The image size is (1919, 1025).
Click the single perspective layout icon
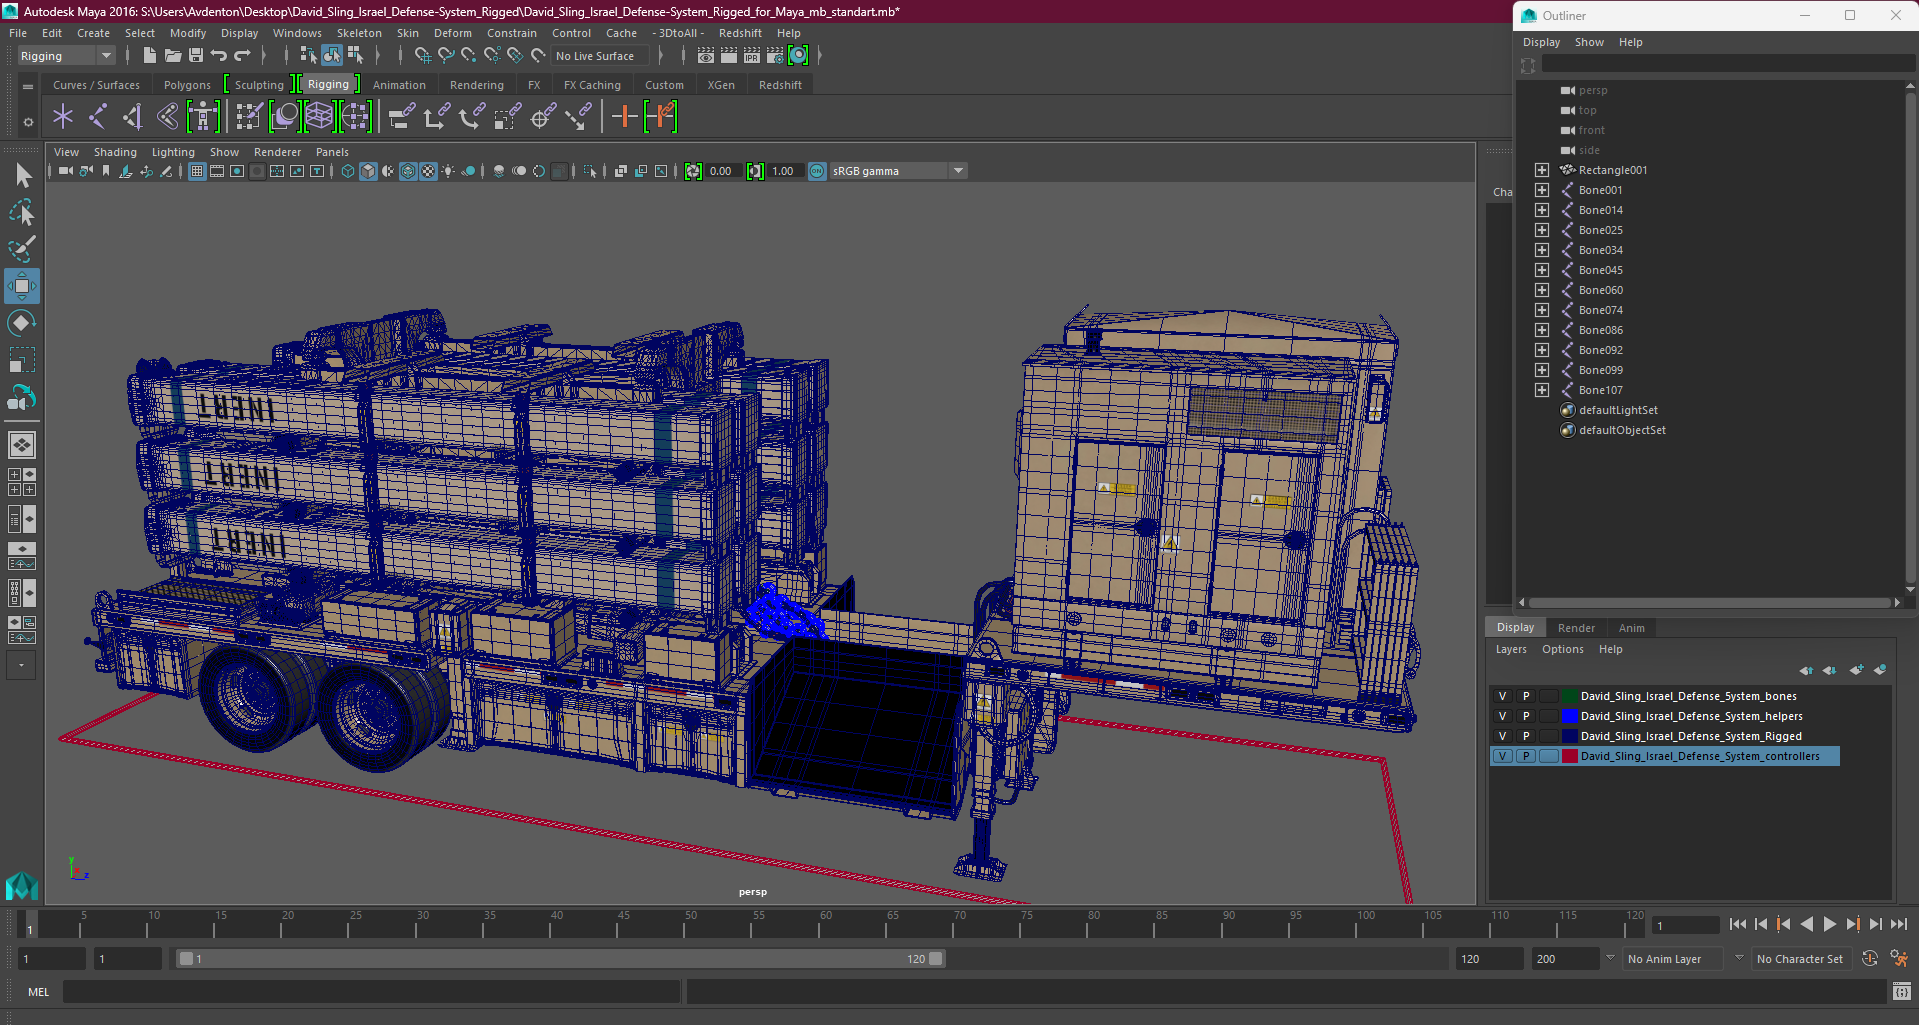(x=21, y=445)
